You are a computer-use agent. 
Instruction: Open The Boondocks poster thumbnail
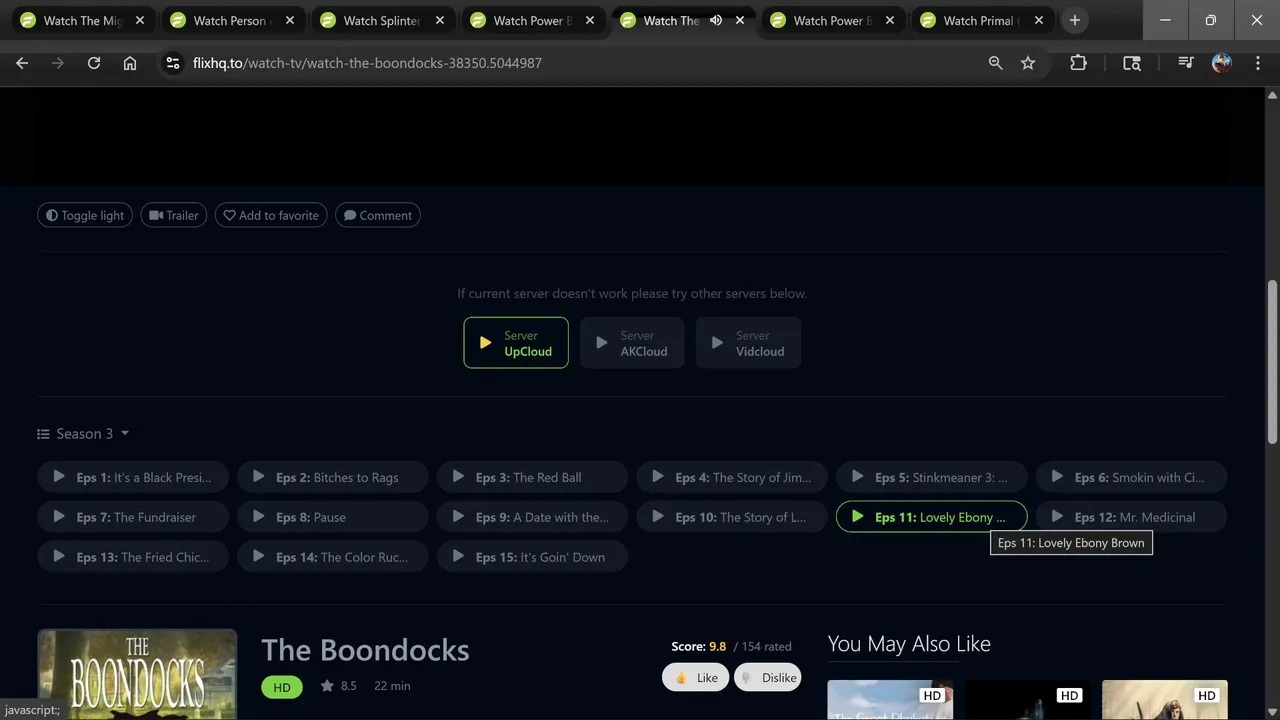pyautogui.click(x=137, y=674)
